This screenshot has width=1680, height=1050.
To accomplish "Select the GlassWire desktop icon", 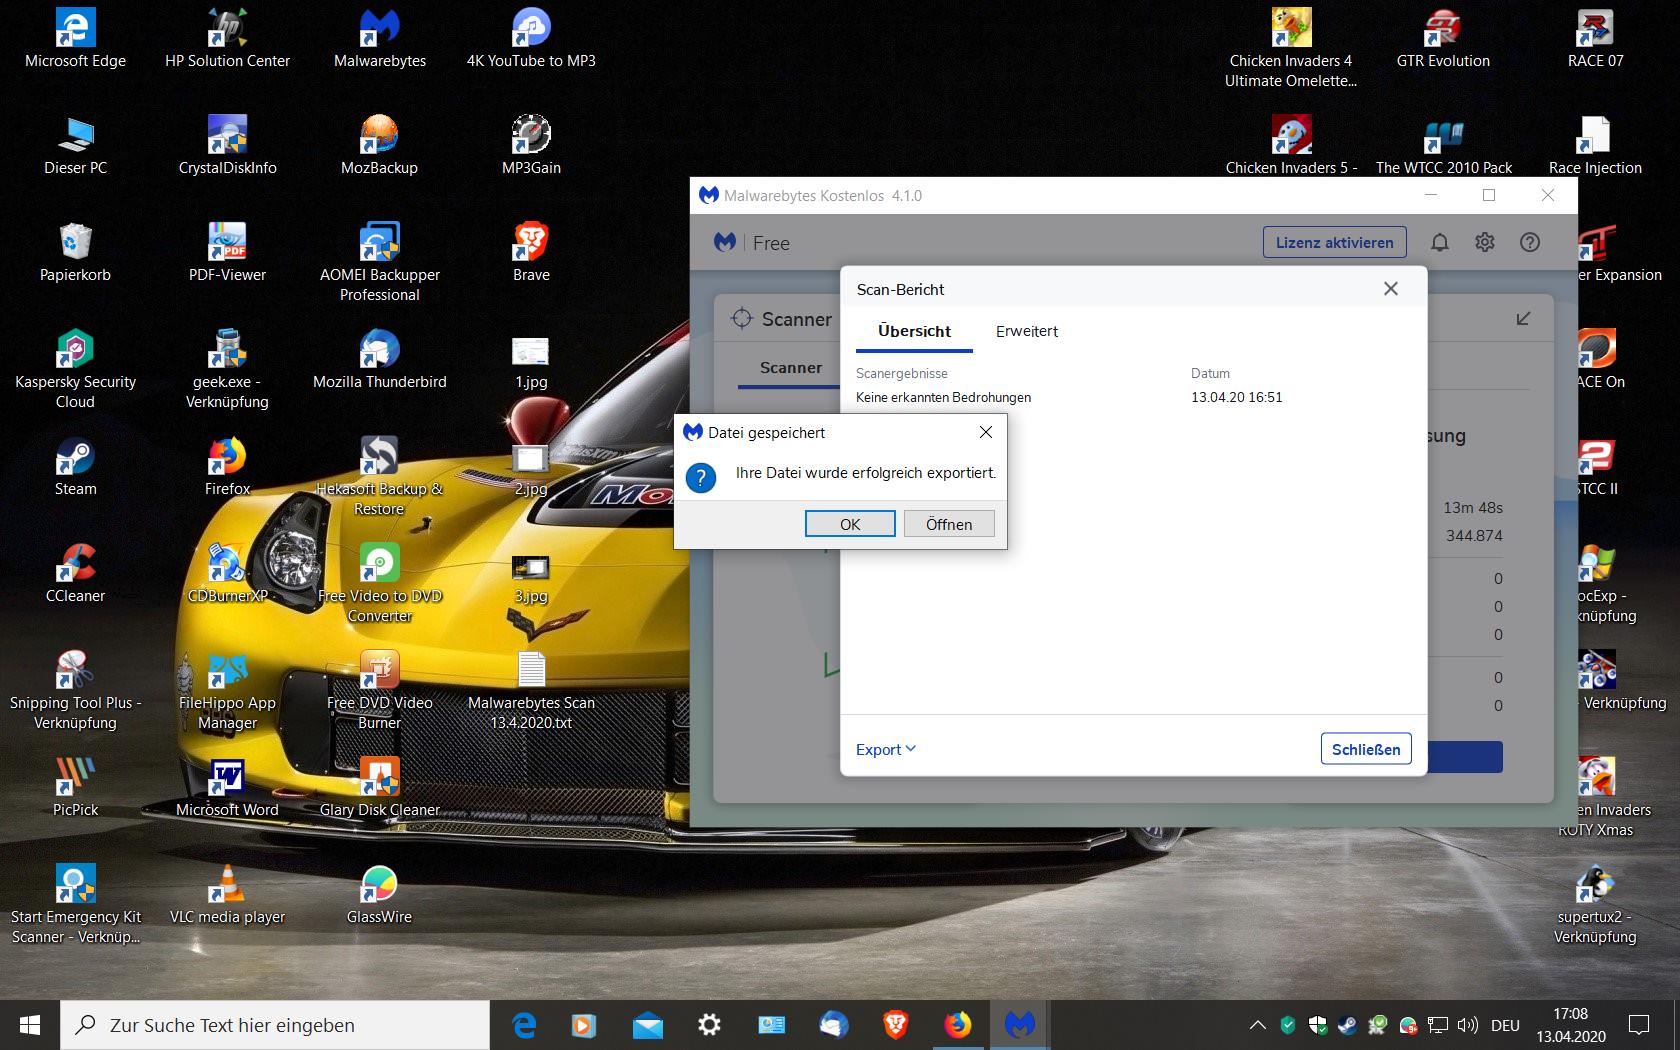I will 380,895.
